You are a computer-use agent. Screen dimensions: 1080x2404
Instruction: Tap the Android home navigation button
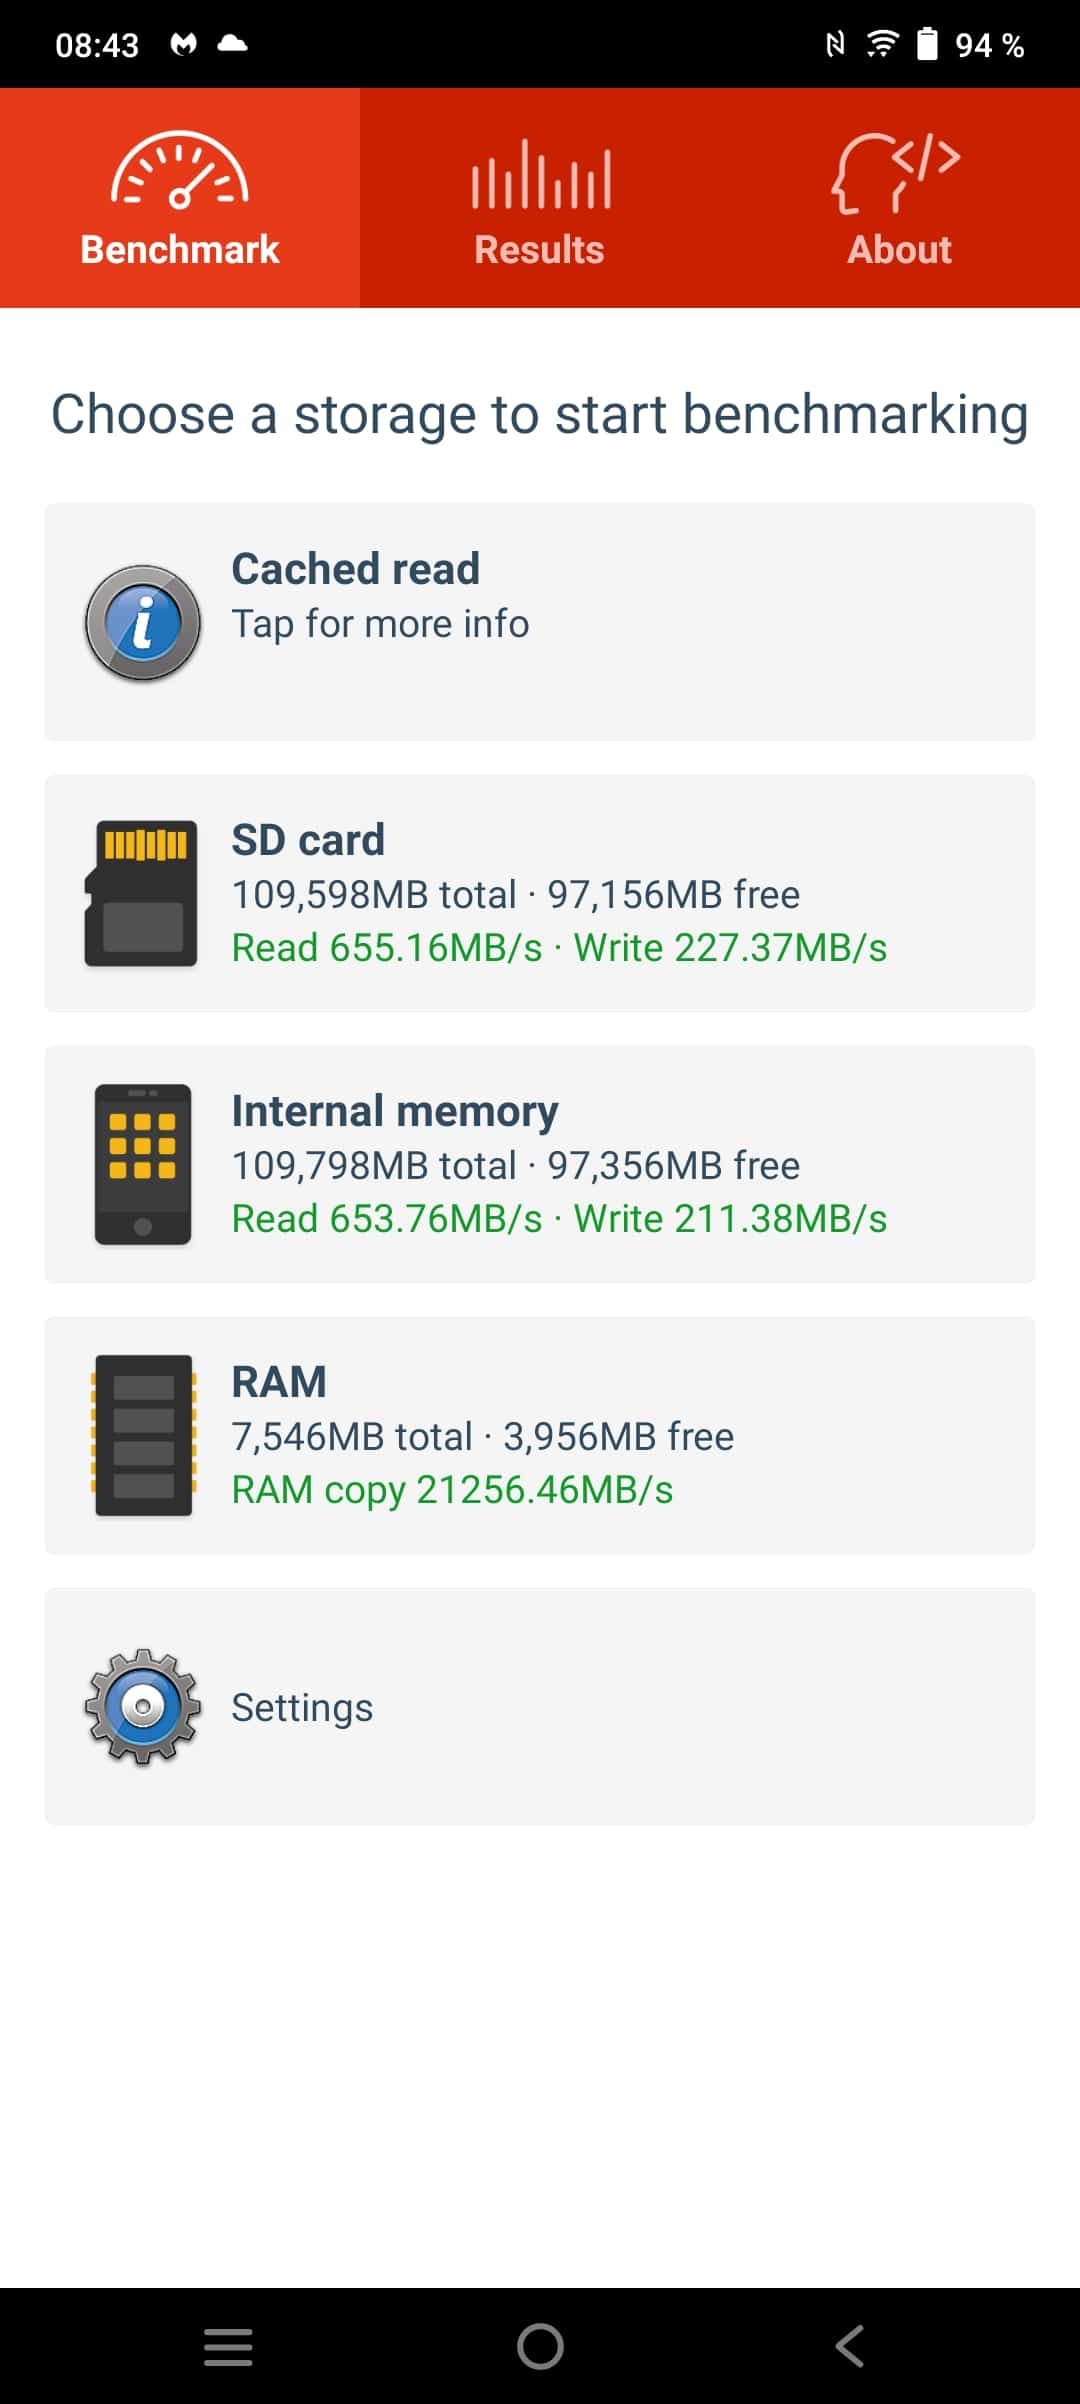(x=540, y=2346)
